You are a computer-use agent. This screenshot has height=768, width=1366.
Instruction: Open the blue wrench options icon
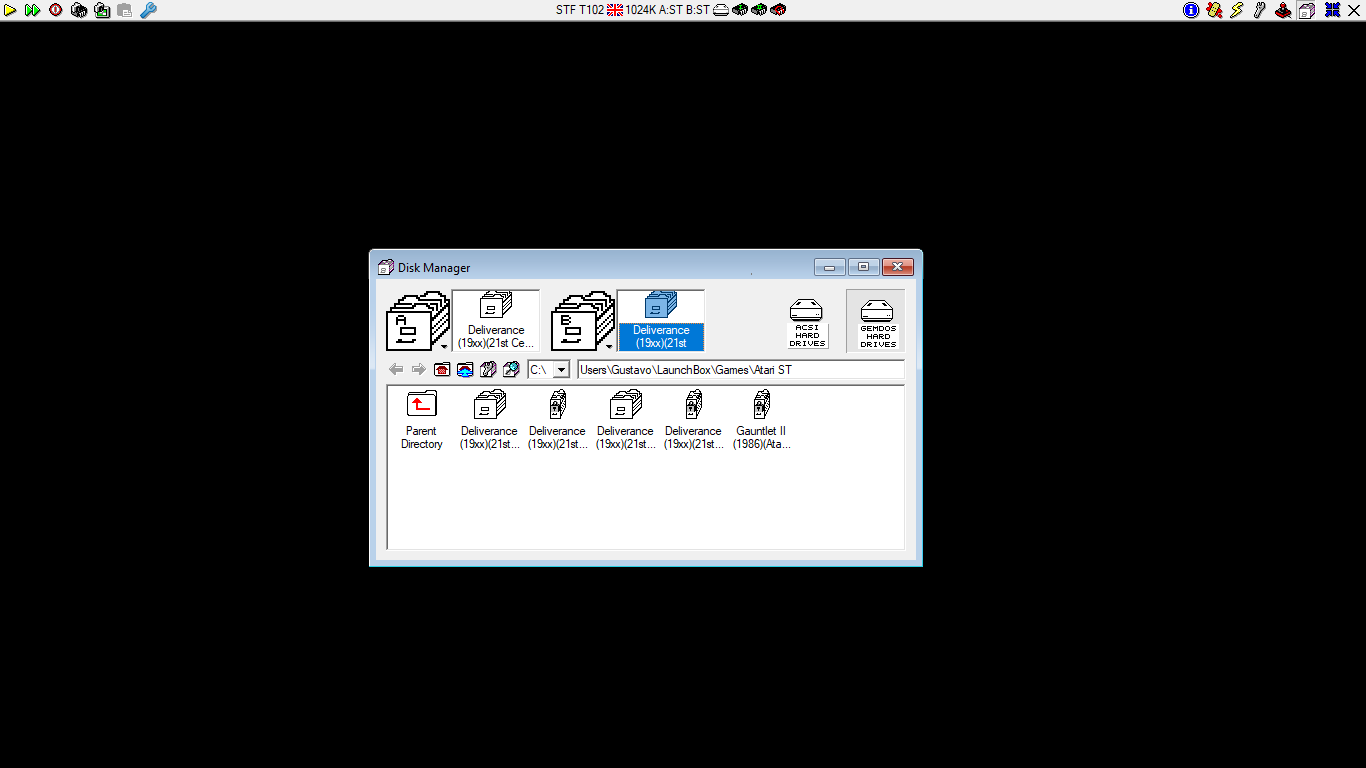[148, 10]
